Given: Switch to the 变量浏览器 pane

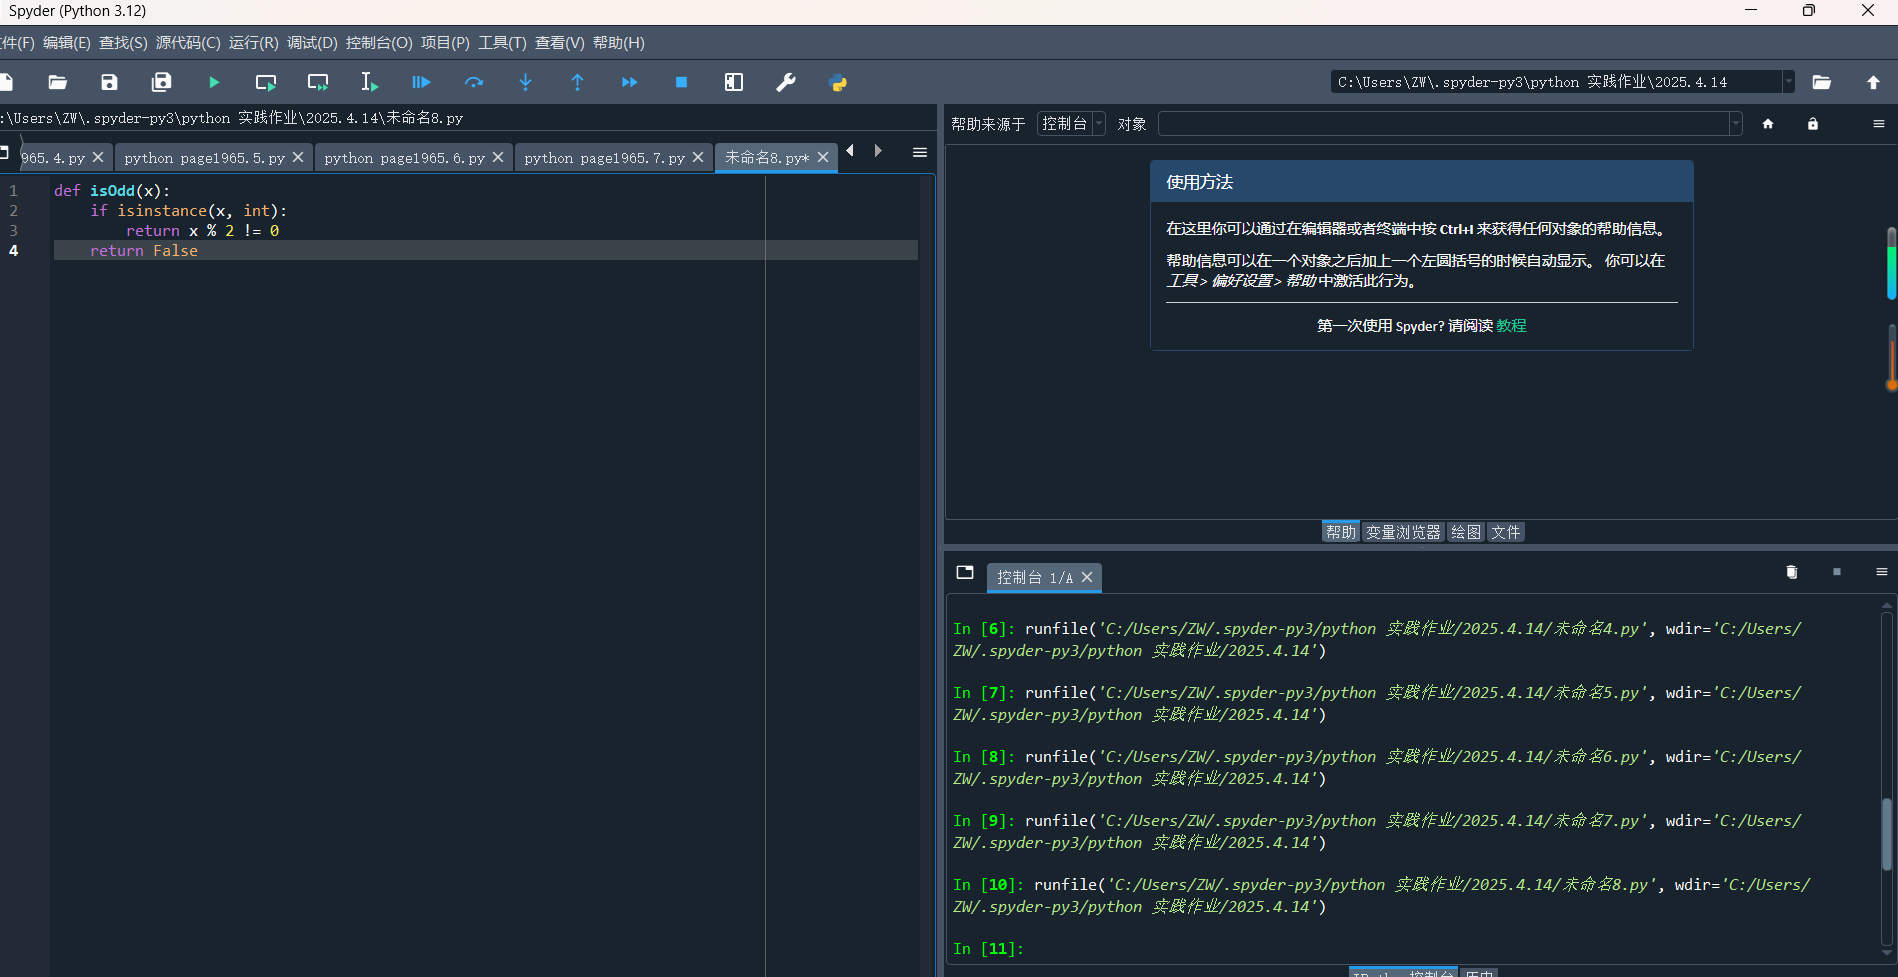Looking at the screenshot, I should click(x=1402, y=532).
